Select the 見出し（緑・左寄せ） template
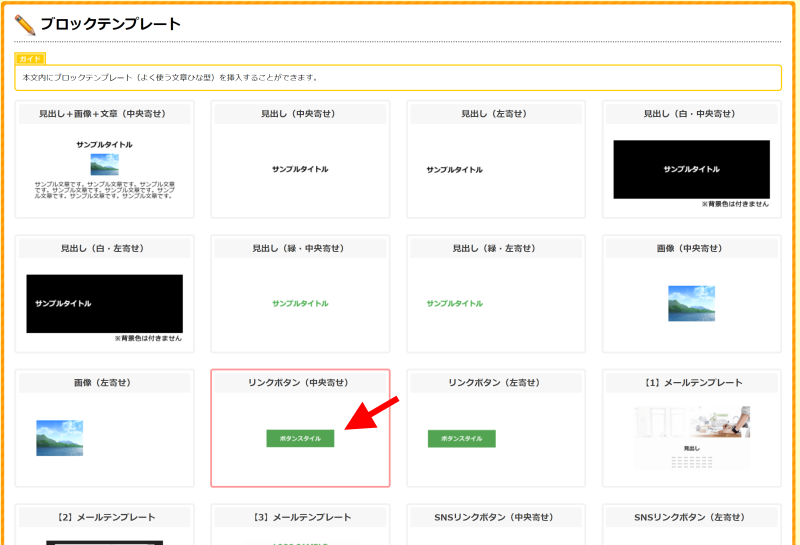 click(x=496, y=293)
